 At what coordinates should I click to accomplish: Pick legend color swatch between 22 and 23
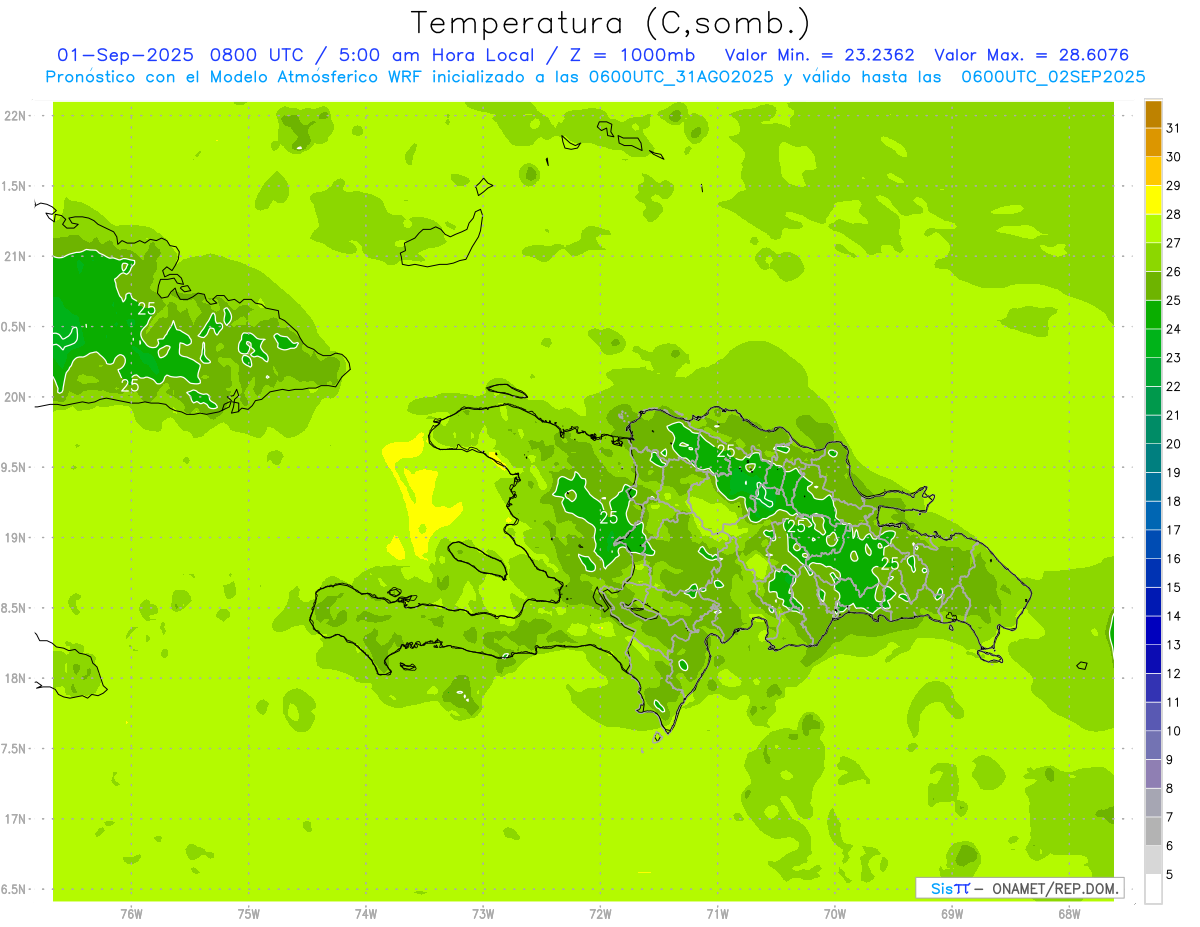tap(1153, 373)
